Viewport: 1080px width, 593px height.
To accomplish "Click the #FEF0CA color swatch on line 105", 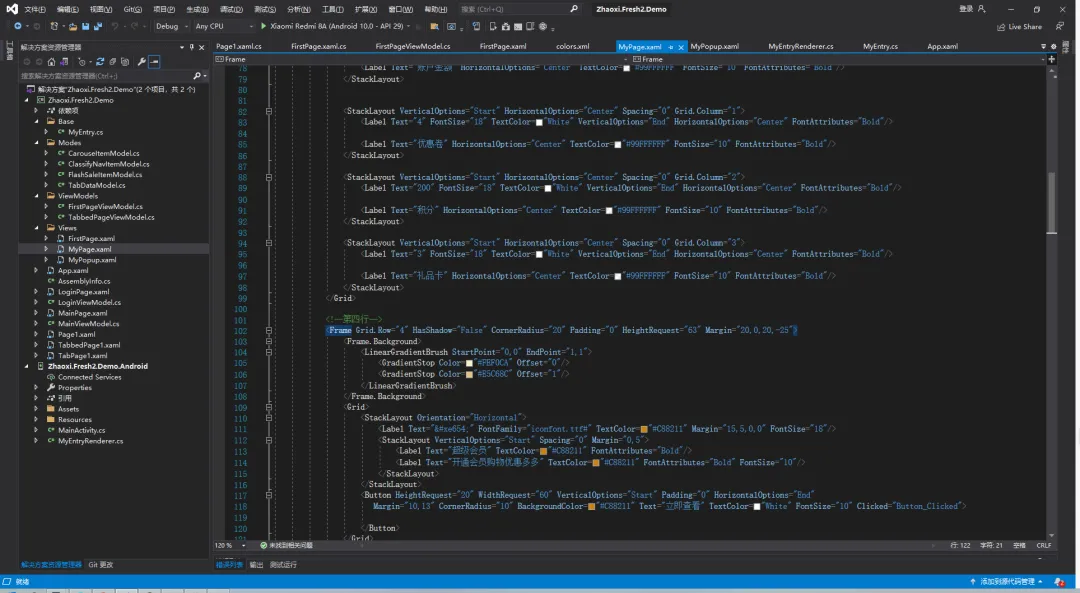I will point(470,364).
